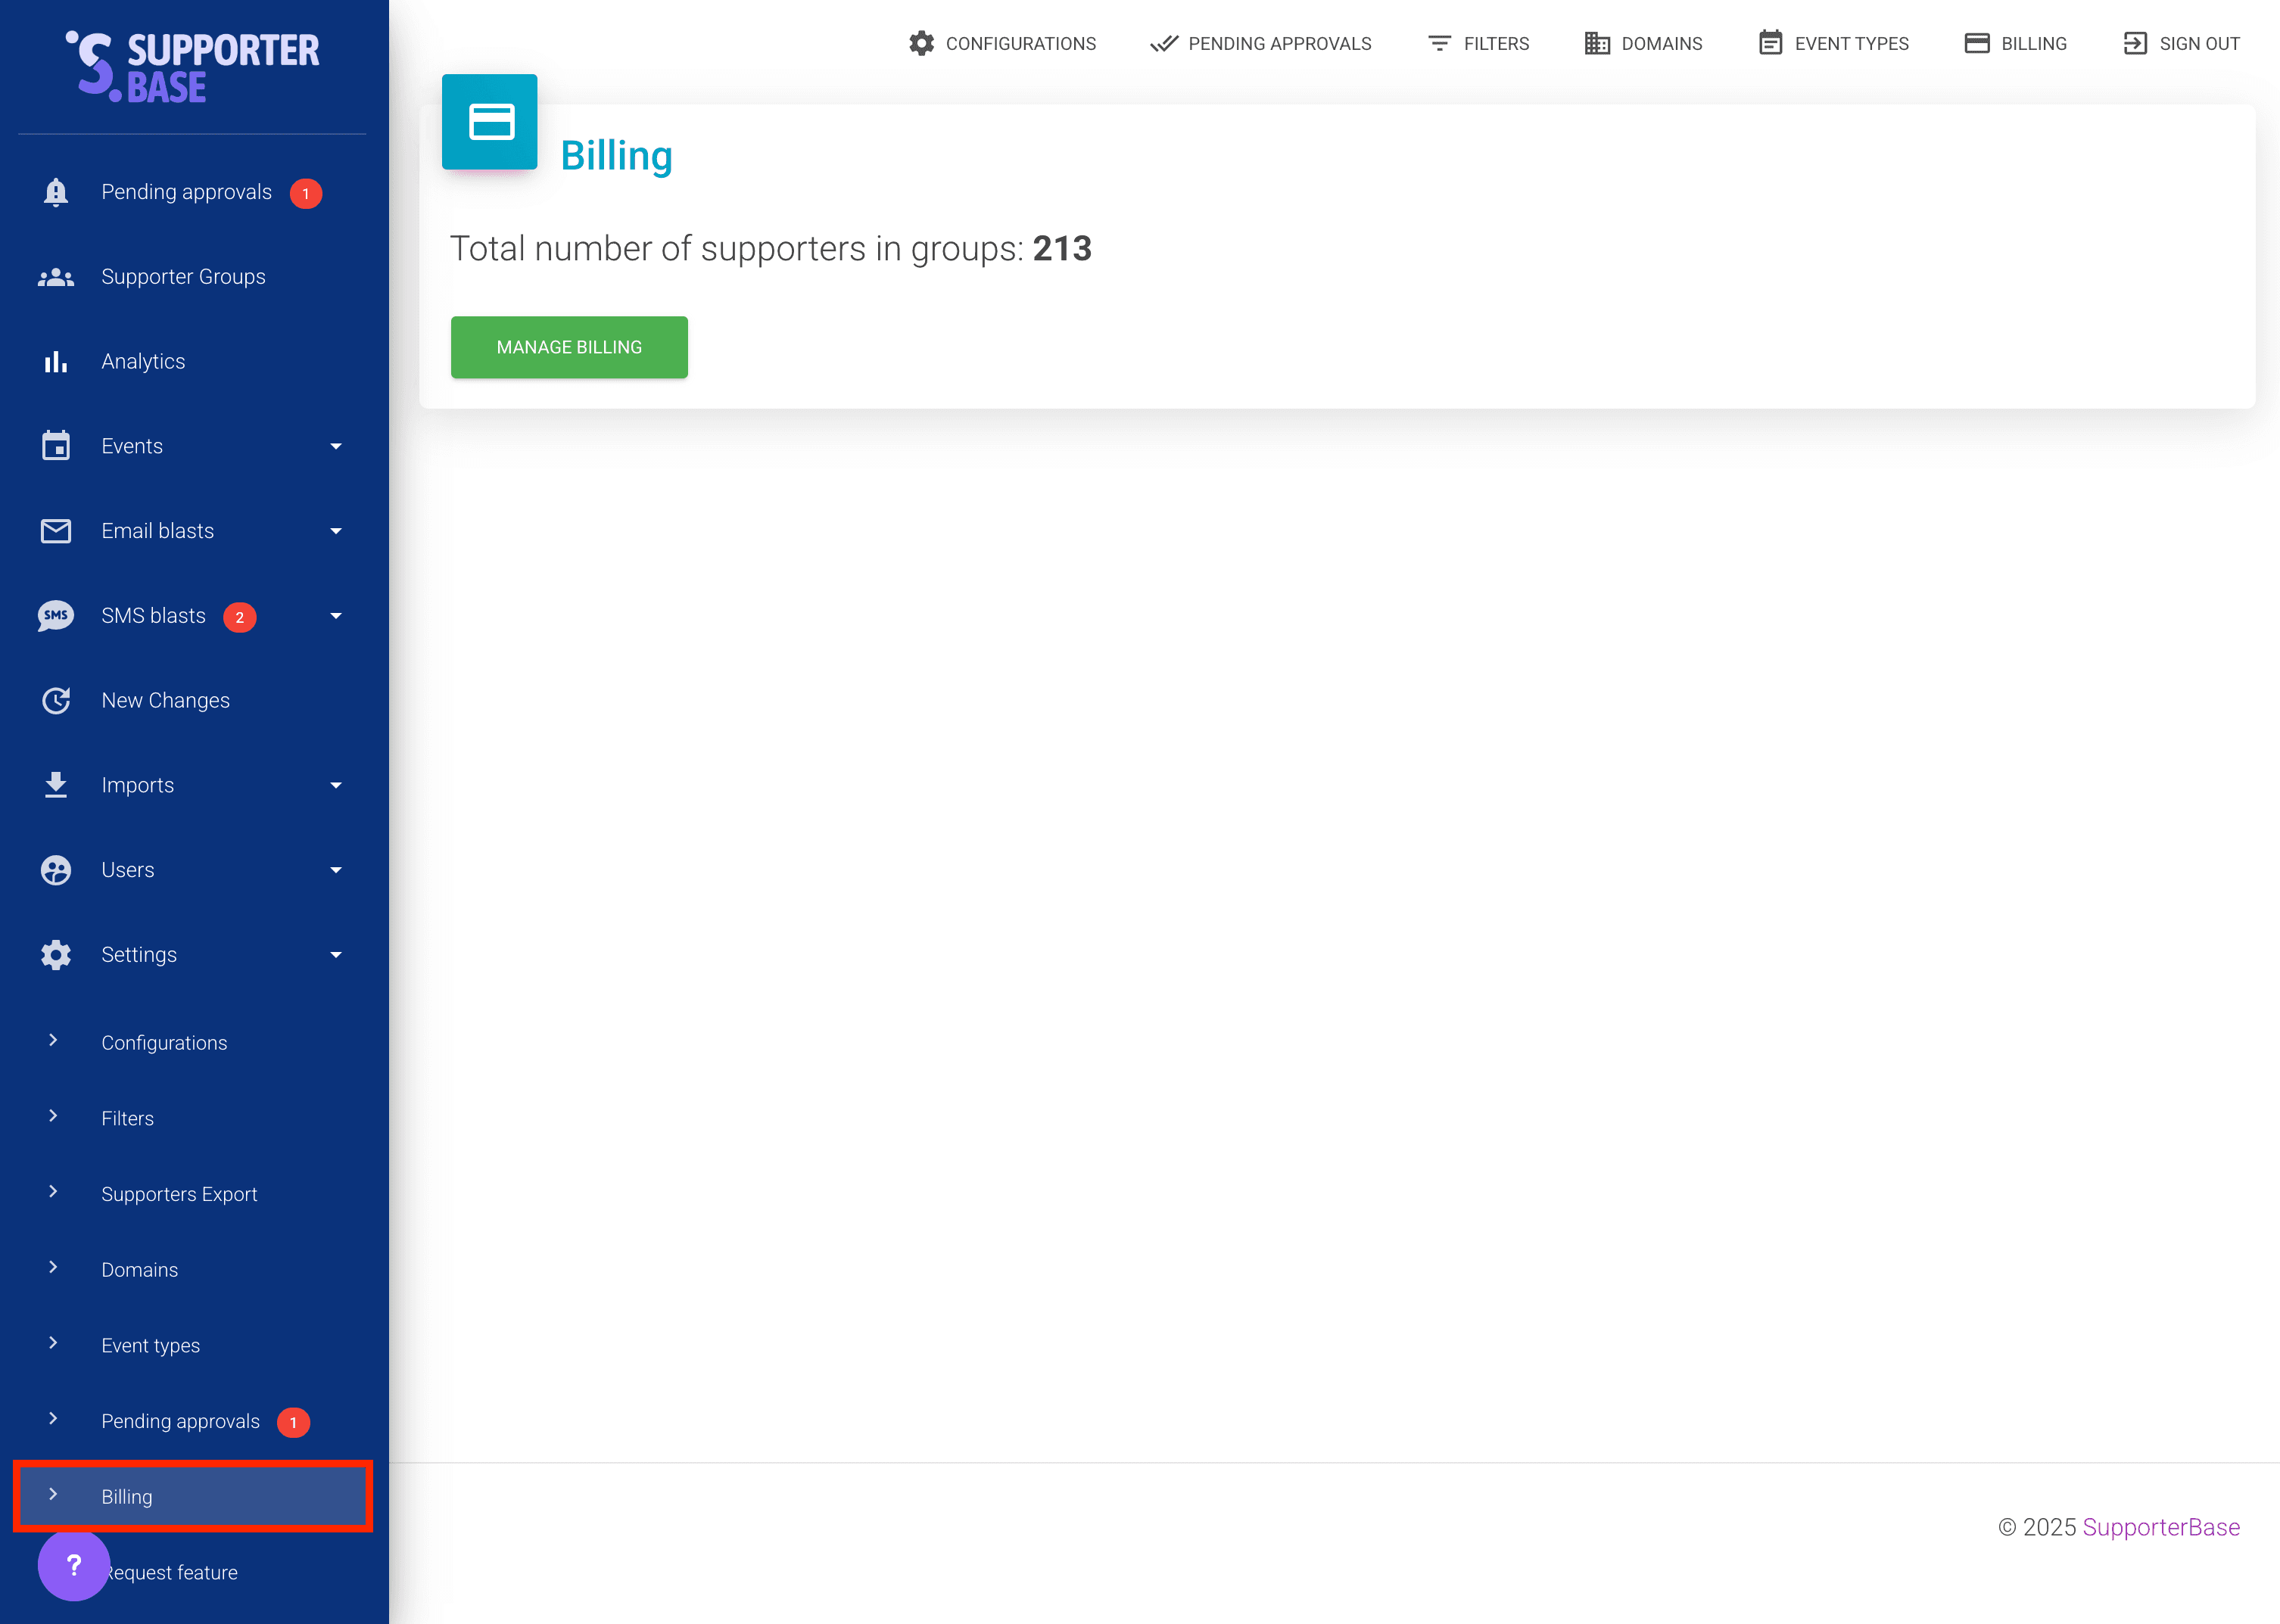Open the purple help question mark button
Screen dimensions: 2280x1624
click(74, 1566)
